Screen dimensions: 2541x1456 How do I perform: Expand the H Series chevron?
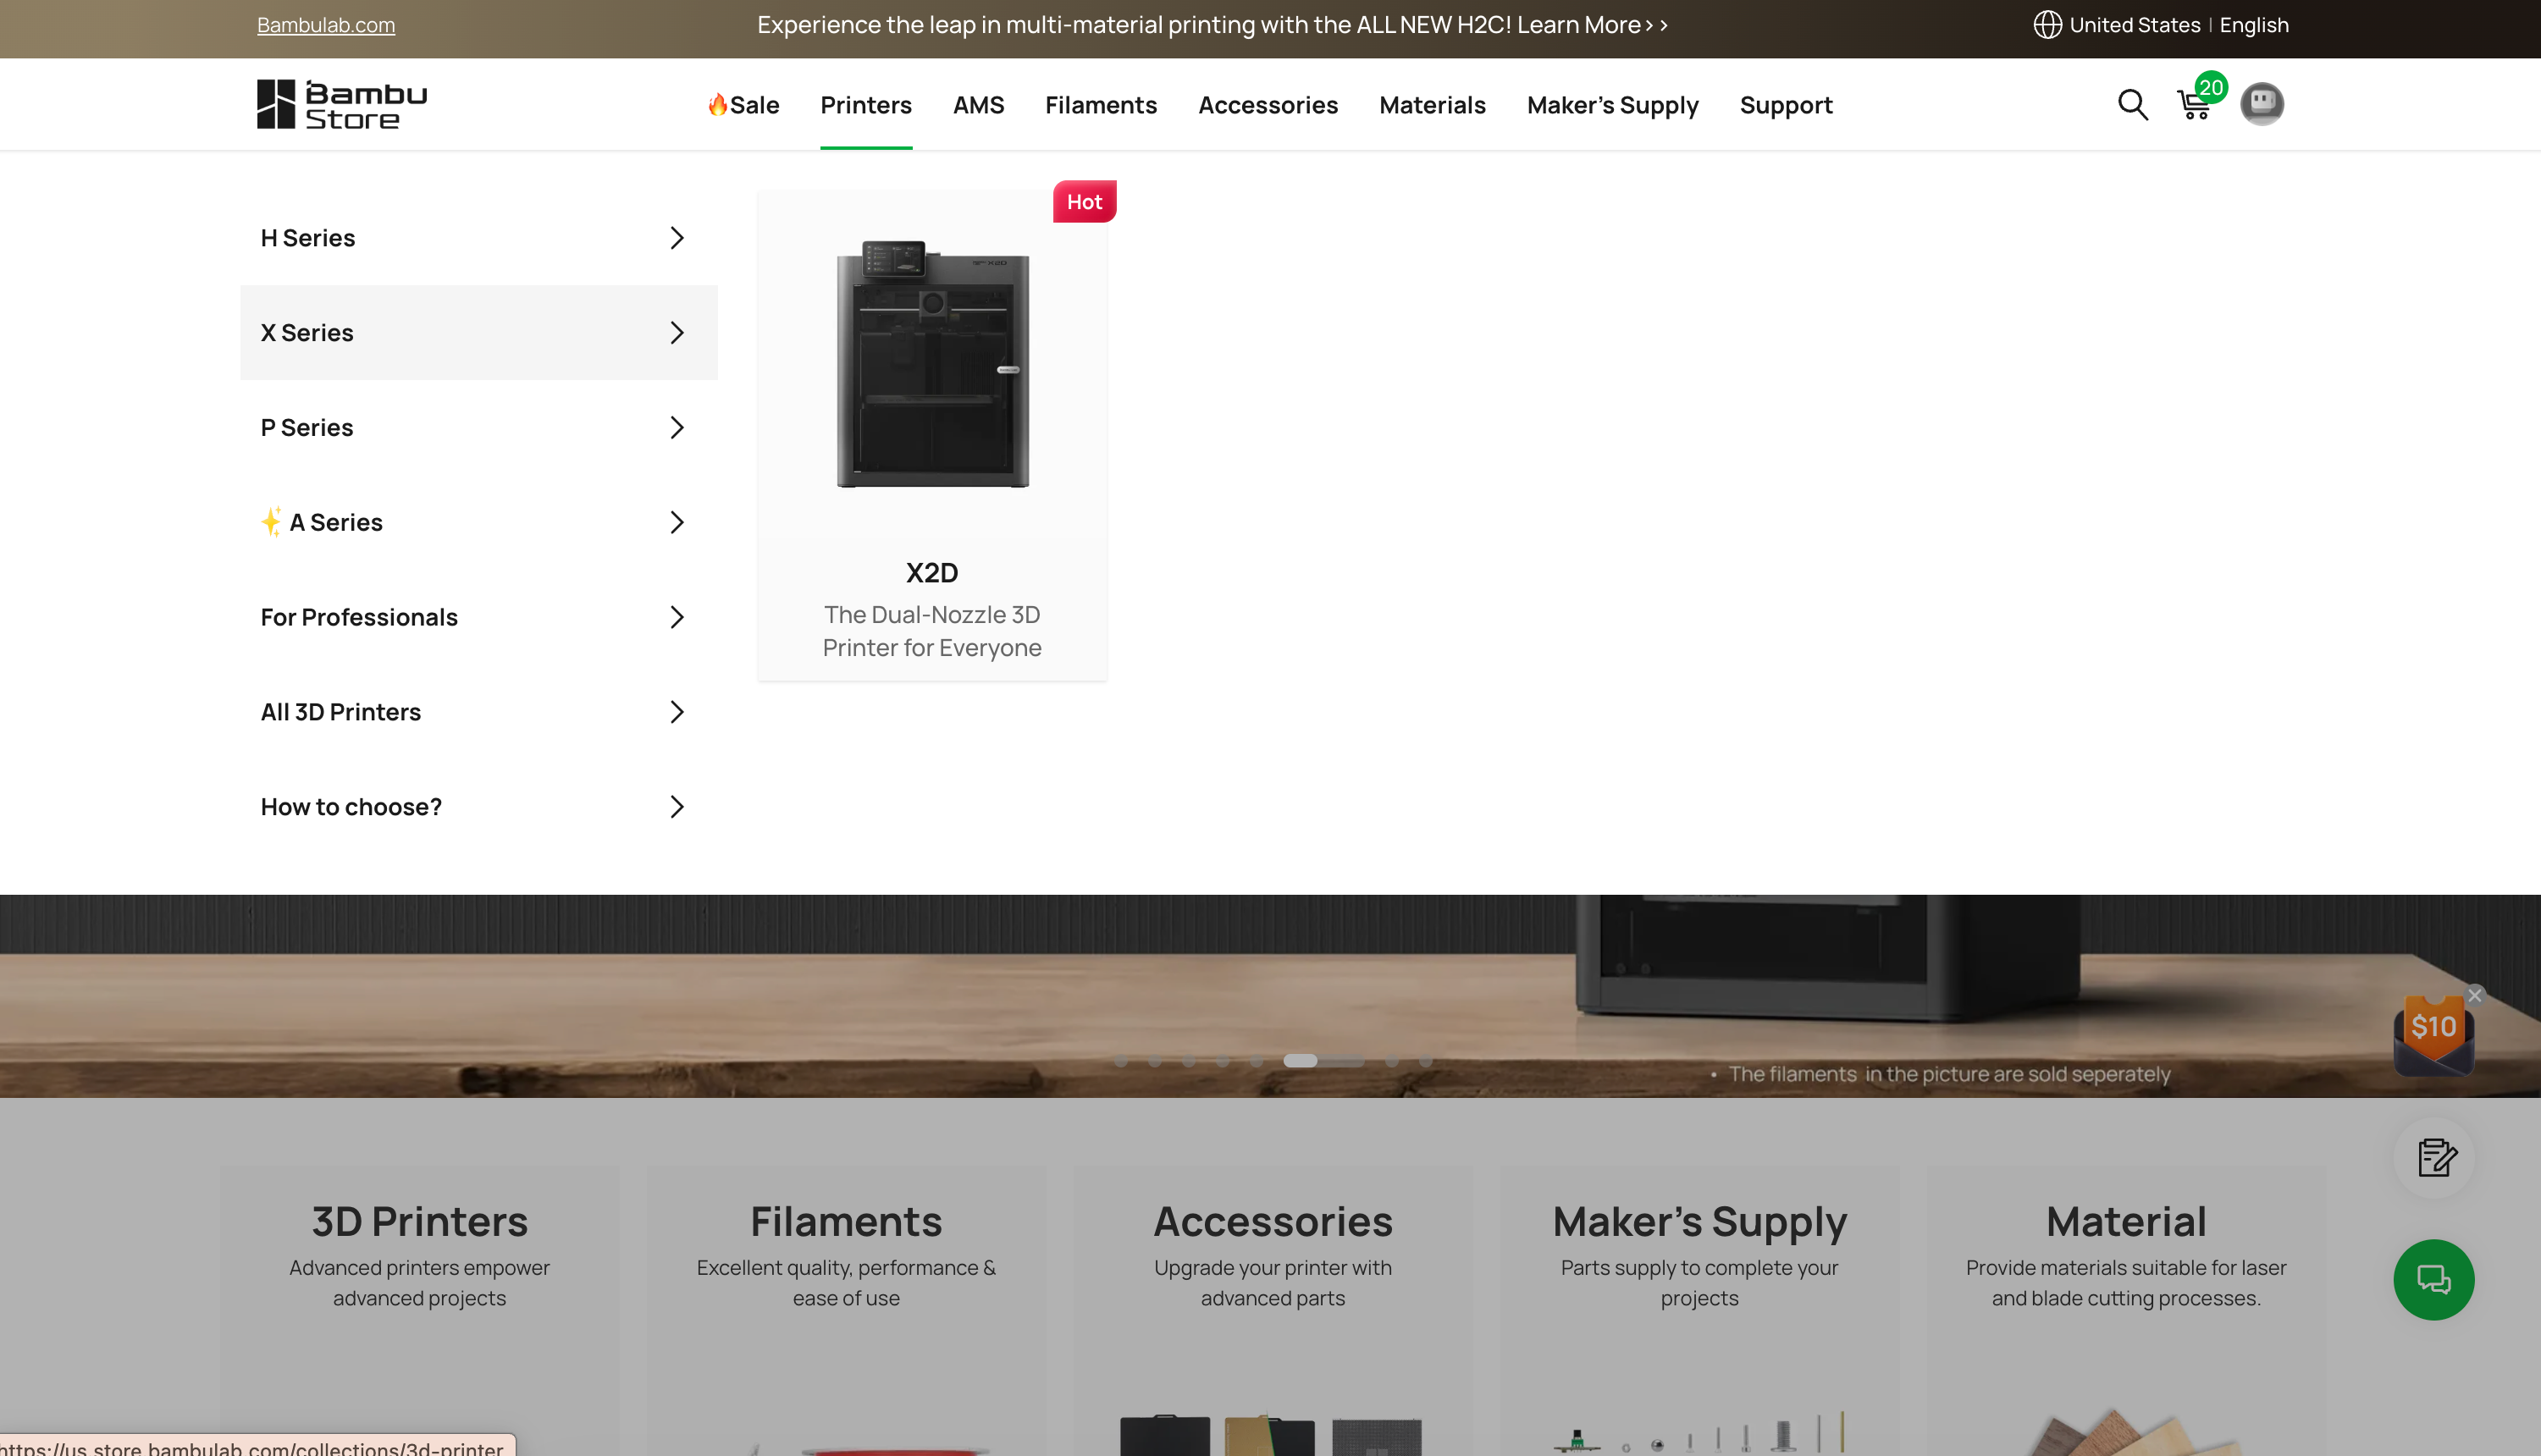(x=677, y=238)
